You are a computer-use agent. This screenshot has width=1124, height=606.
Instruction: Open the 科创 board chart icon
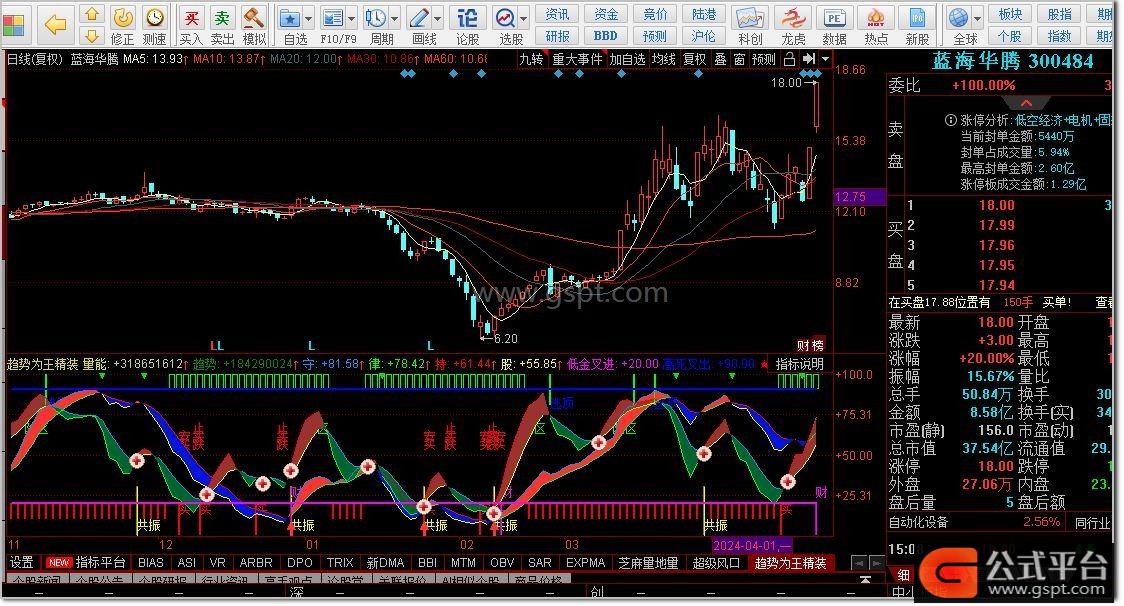point(750,18)
